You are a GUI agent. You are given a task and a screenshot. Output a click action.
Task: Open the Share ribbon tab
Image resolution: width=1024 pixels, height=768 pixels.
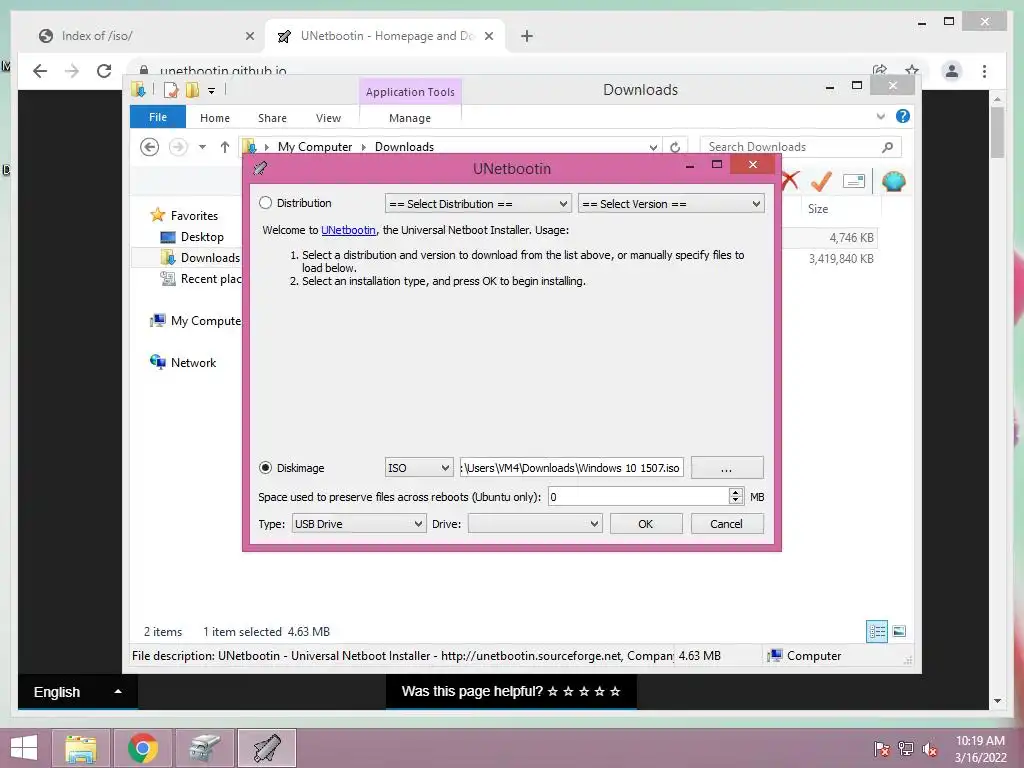tap(272, 118)
